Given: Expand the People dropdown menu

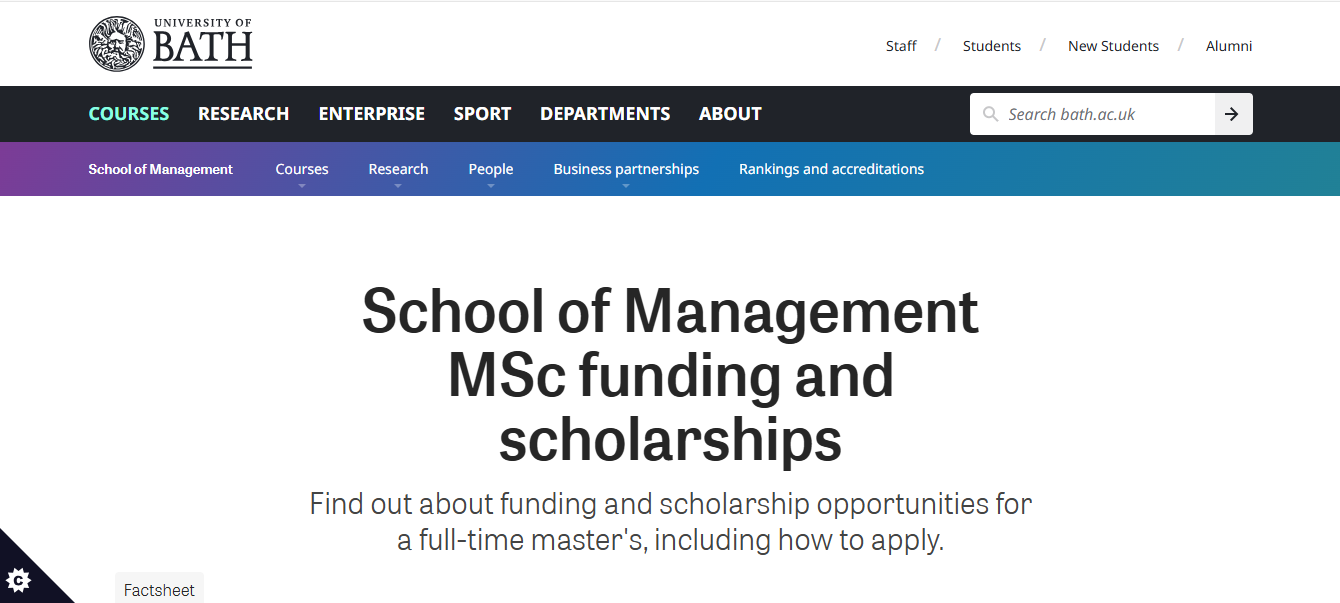Looking at the screenshot, I should point(491,185).
